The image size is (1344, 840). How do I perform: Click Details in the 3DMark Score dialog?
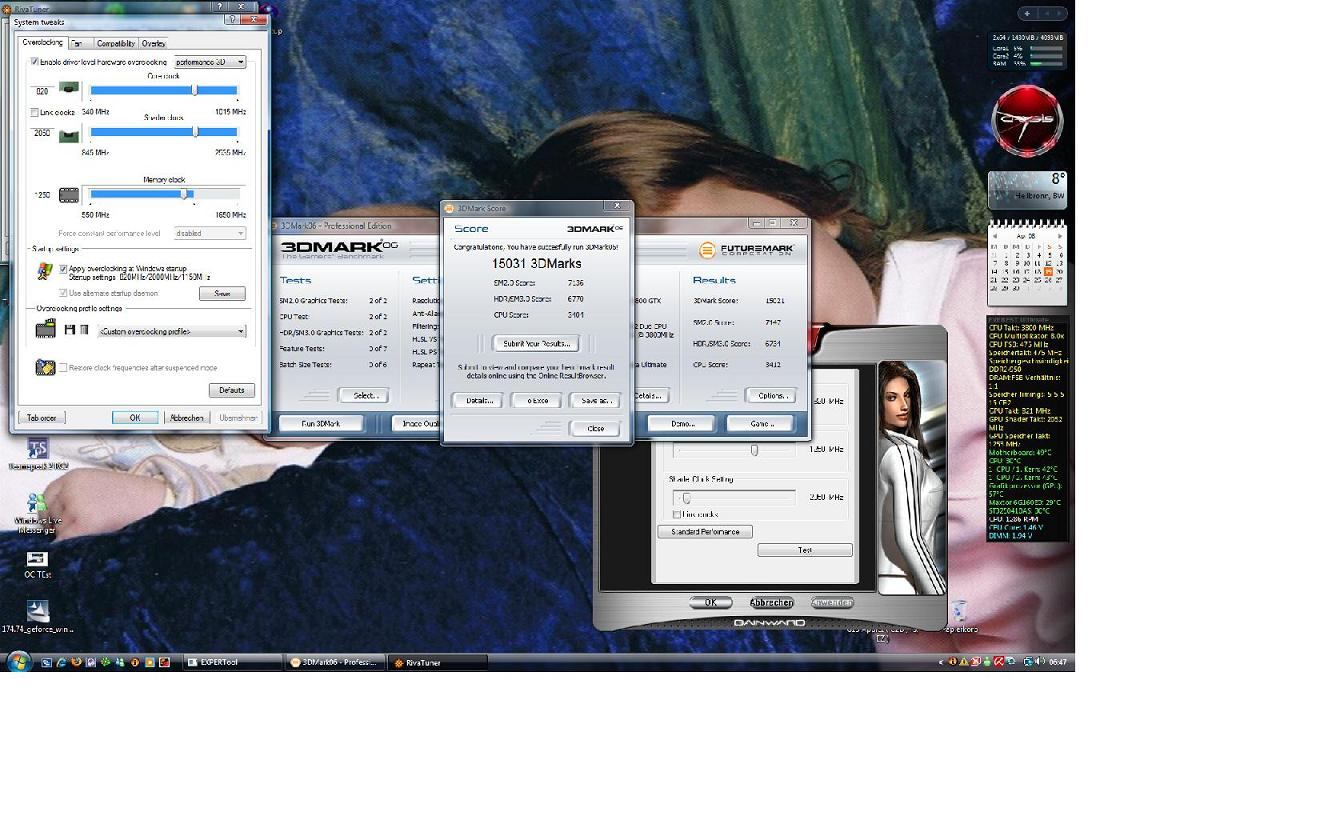tap(478, 400)
